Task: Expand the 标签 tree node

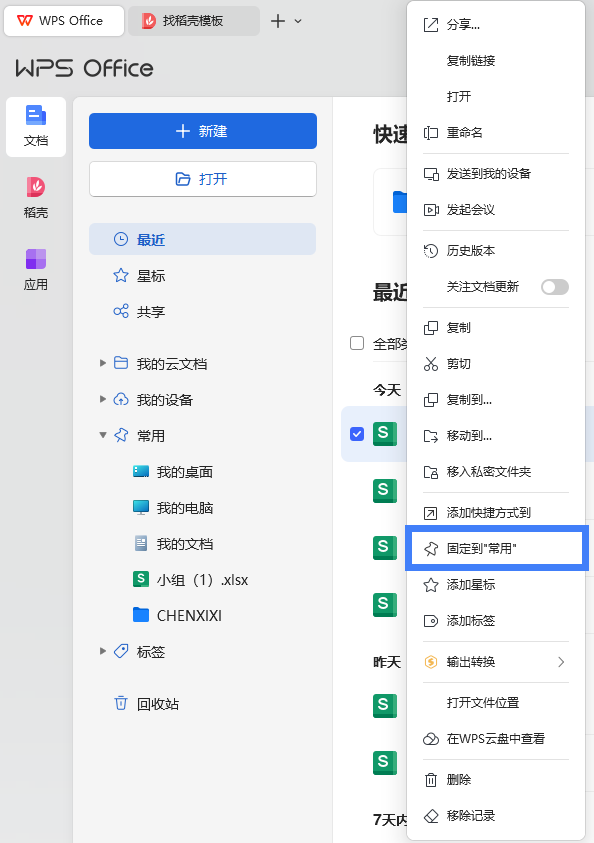Action: pos(103,652)
